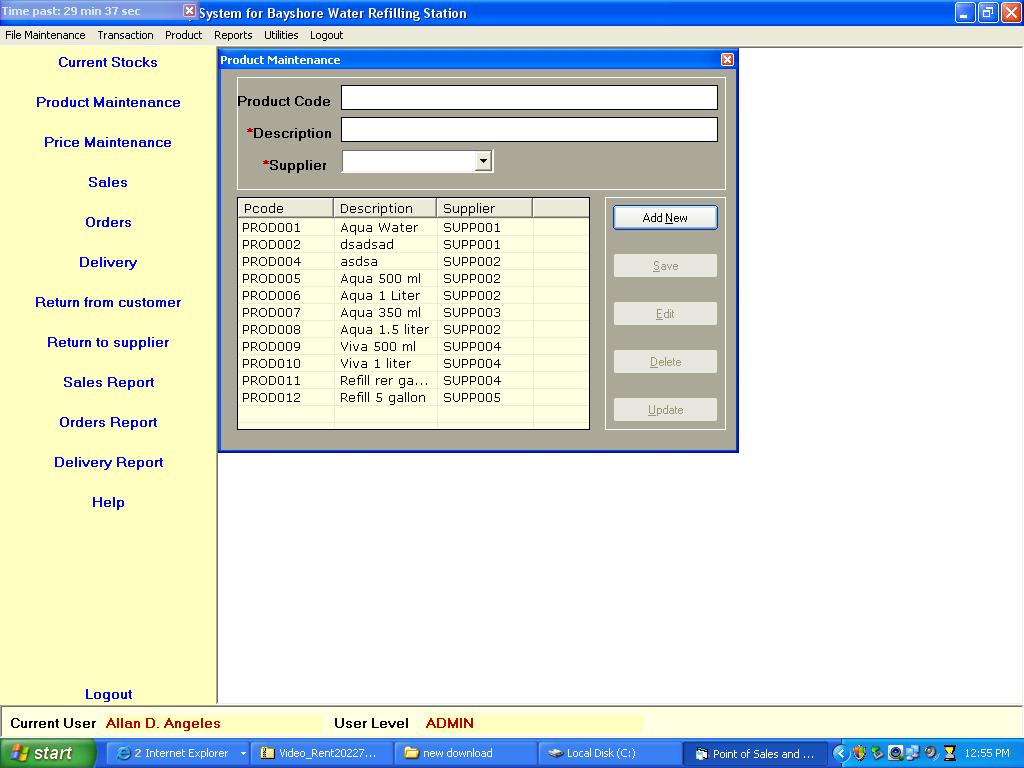Close the Time past timer popup
1024x768 pixels.
(189, 11)
